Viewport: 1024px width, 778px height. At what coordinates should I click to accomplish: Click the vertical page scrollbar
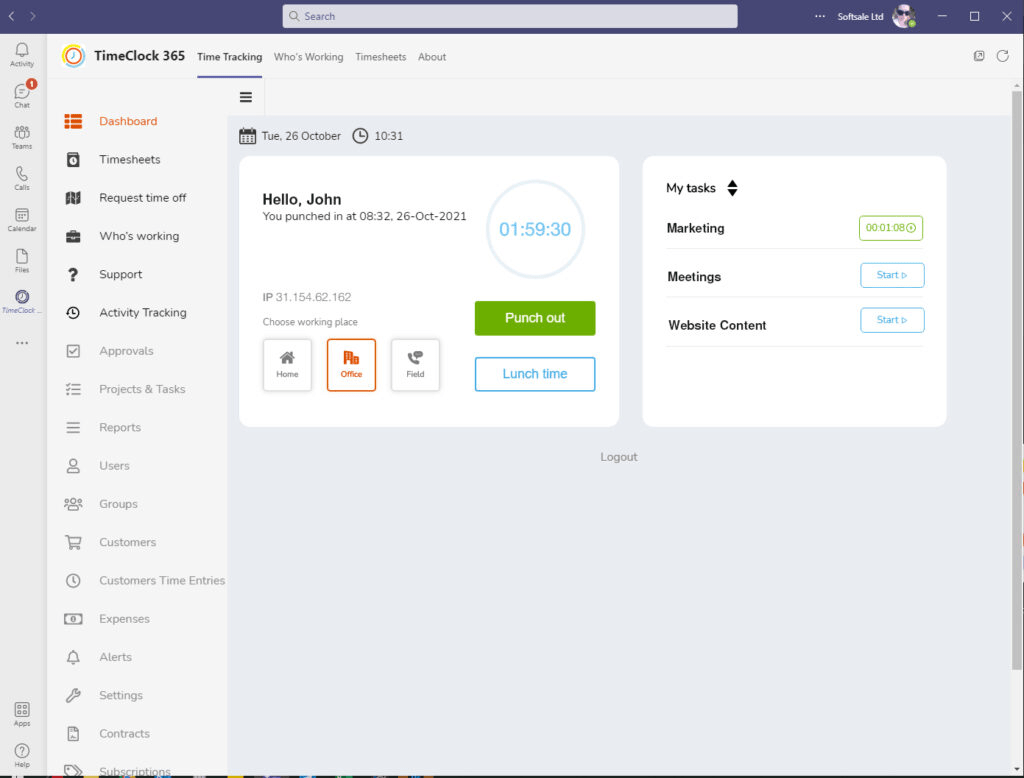1017,379
